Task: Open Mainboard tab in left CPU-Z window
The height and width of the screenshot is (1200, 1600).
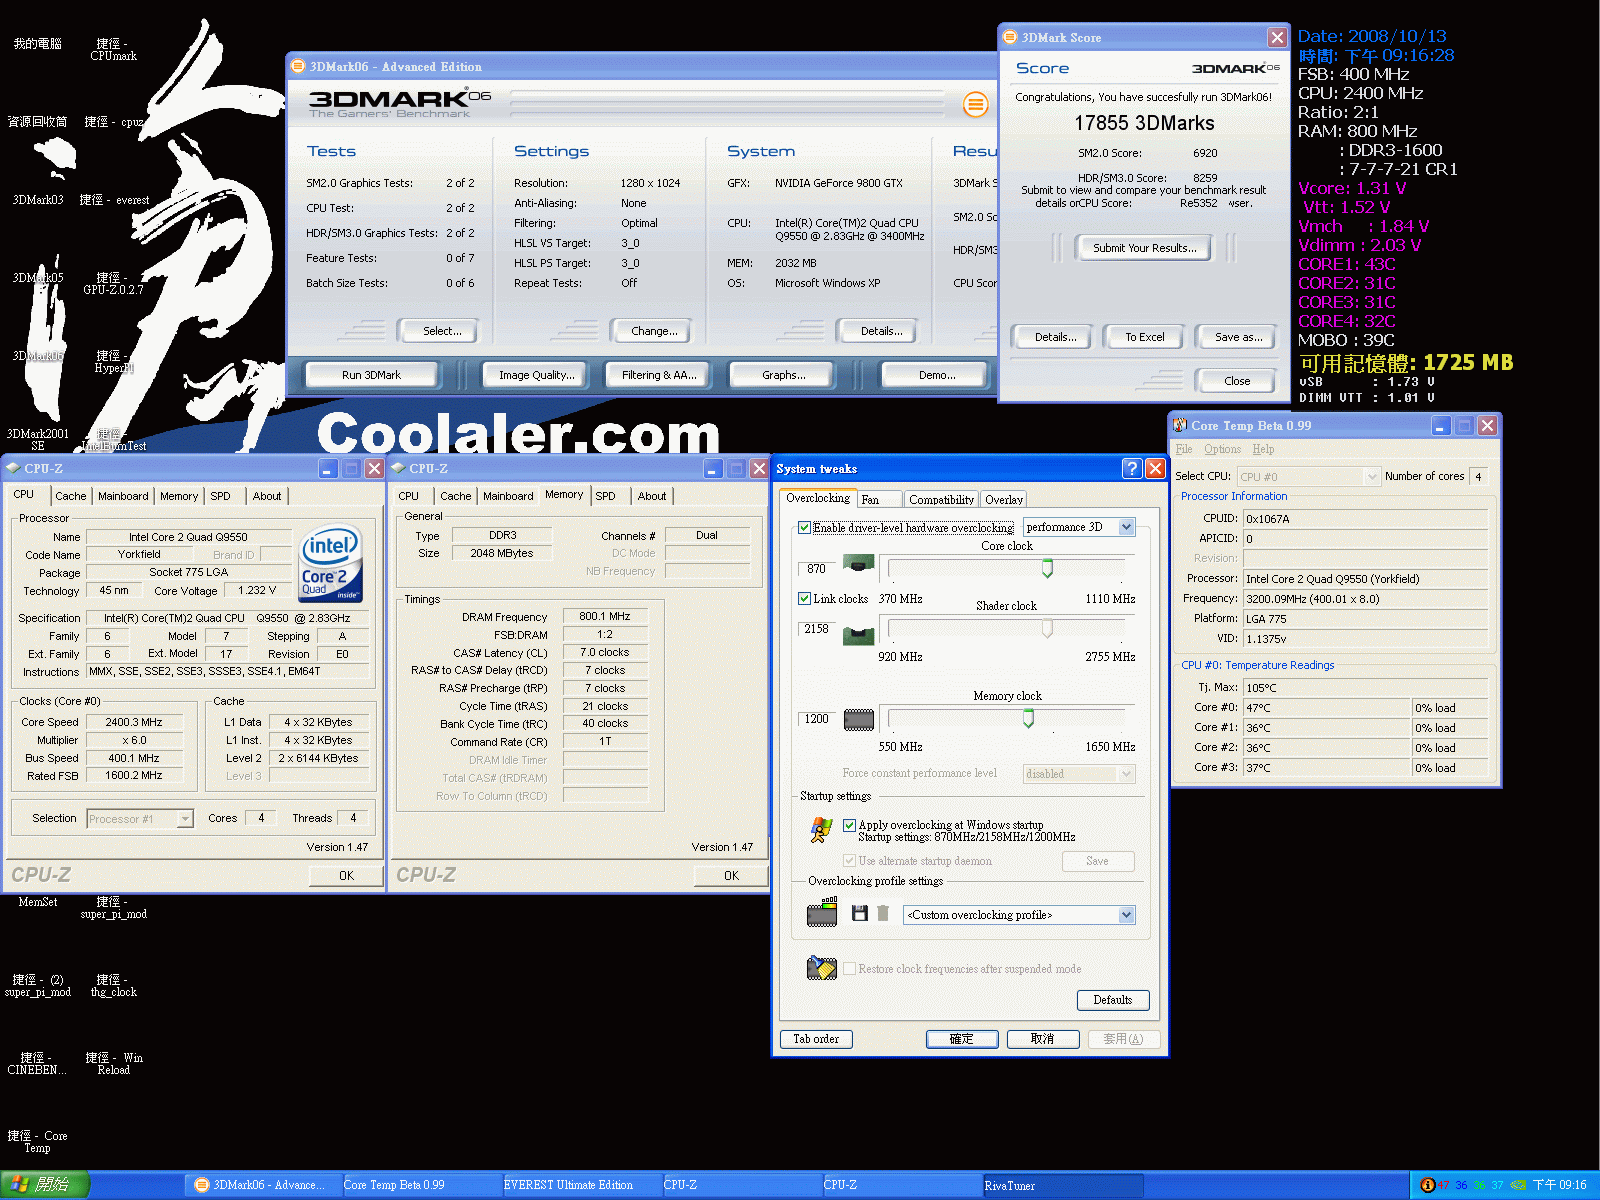Action: (123, 496)
